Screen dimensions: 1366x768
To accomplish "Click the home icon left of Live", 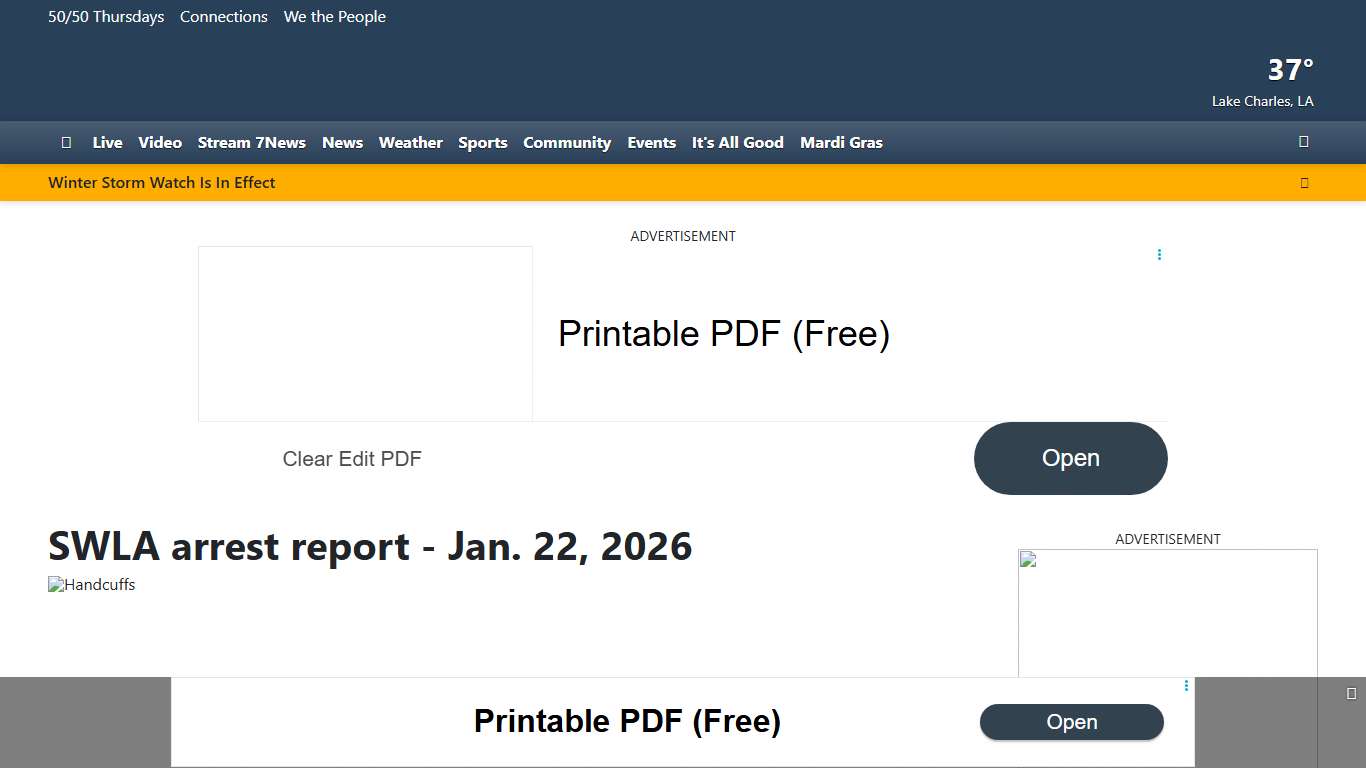I will click(66, 143).
